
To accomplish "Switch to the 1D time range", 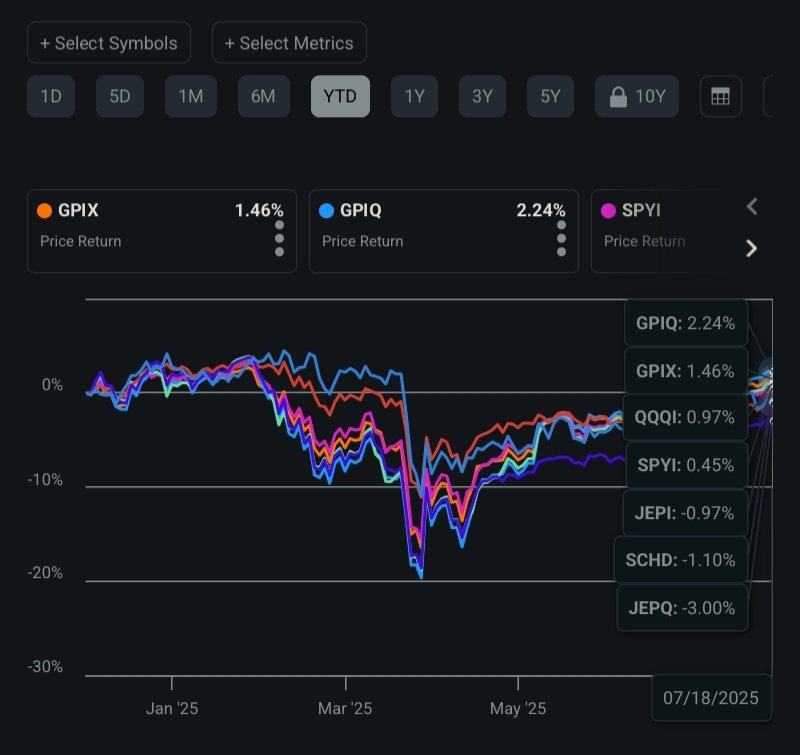I will click(51, 96).
